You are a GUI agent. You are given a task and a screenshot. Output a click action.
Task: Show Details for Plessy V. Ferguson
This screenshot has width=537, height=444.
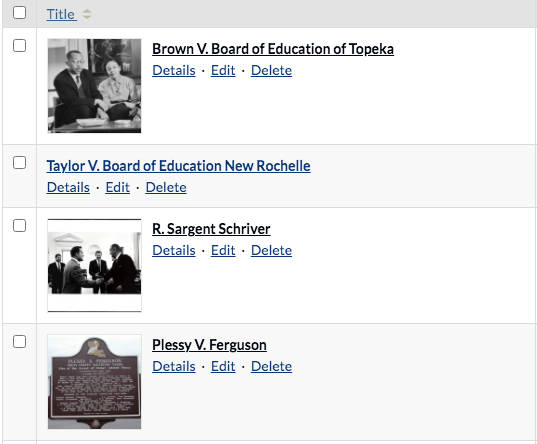(x=174, y=366)
